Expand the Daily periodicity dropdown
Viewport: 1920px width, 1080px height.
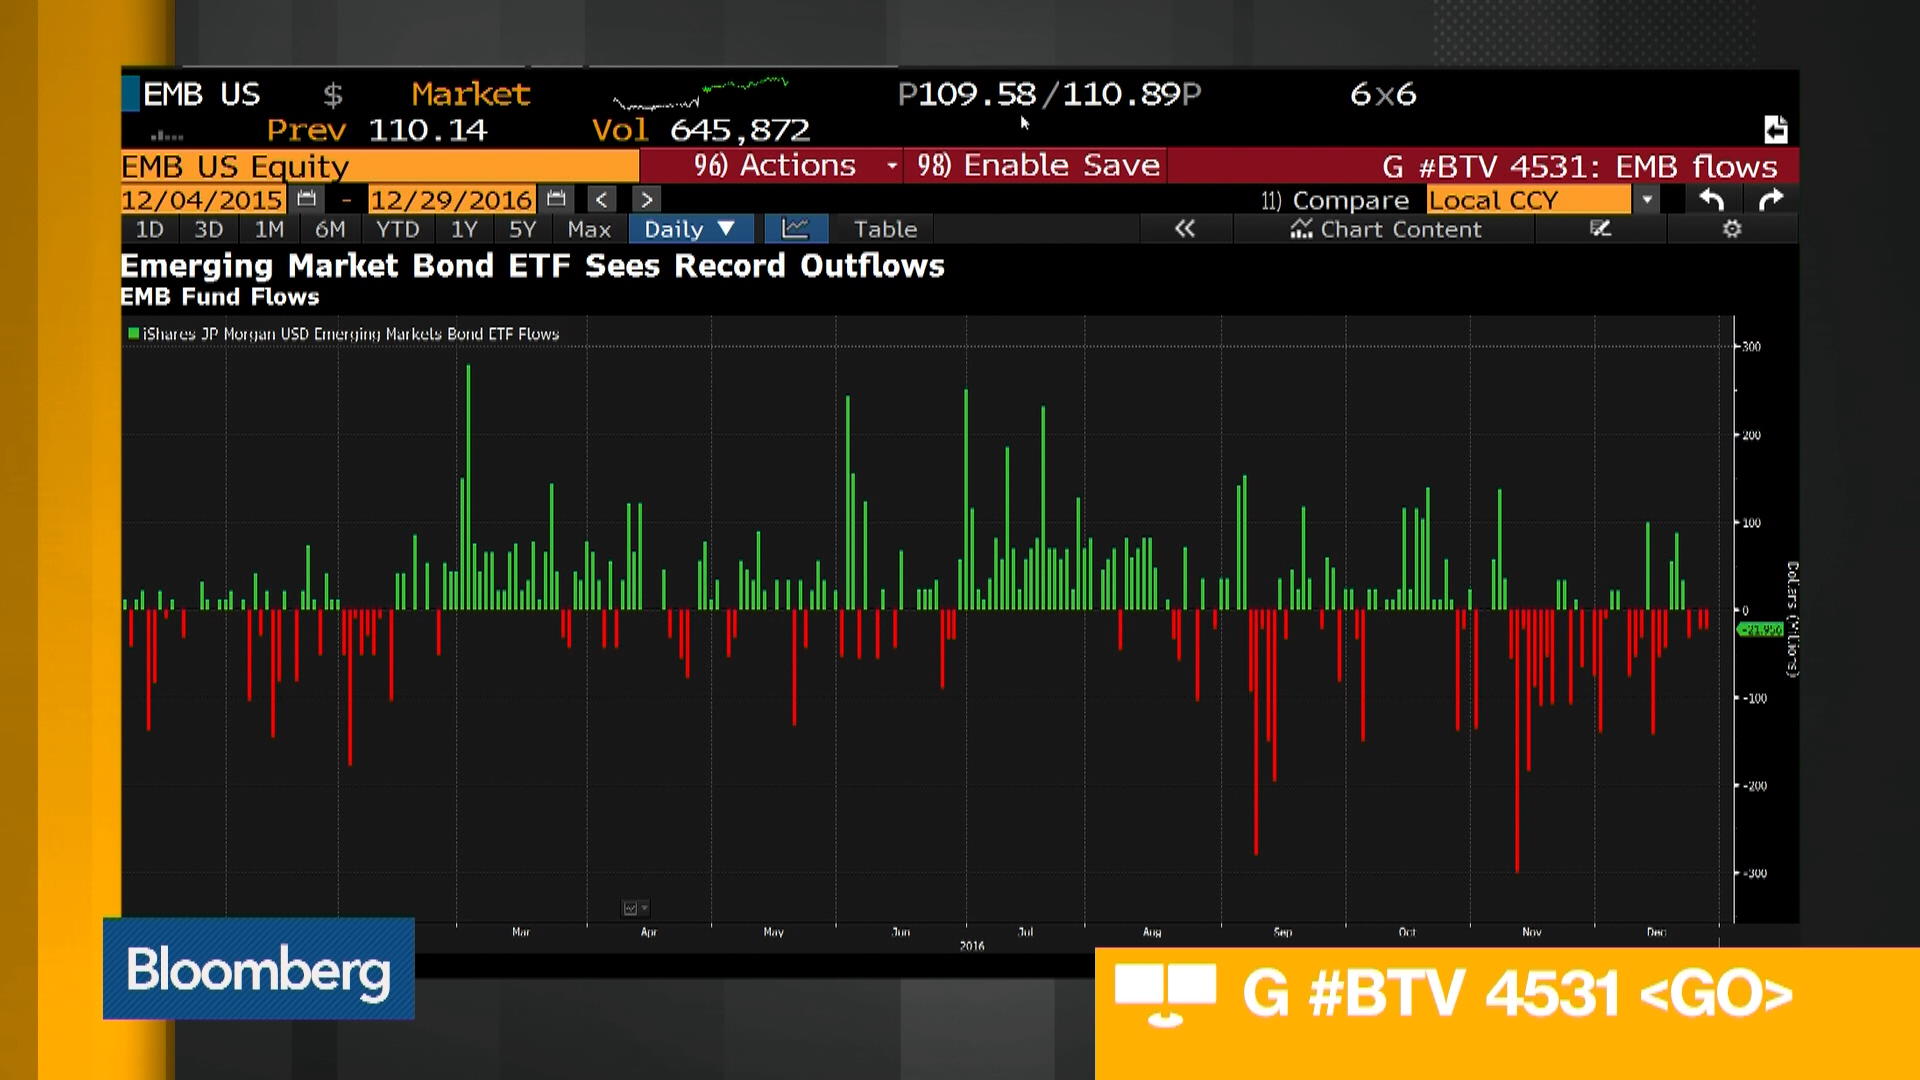[690, 229]
